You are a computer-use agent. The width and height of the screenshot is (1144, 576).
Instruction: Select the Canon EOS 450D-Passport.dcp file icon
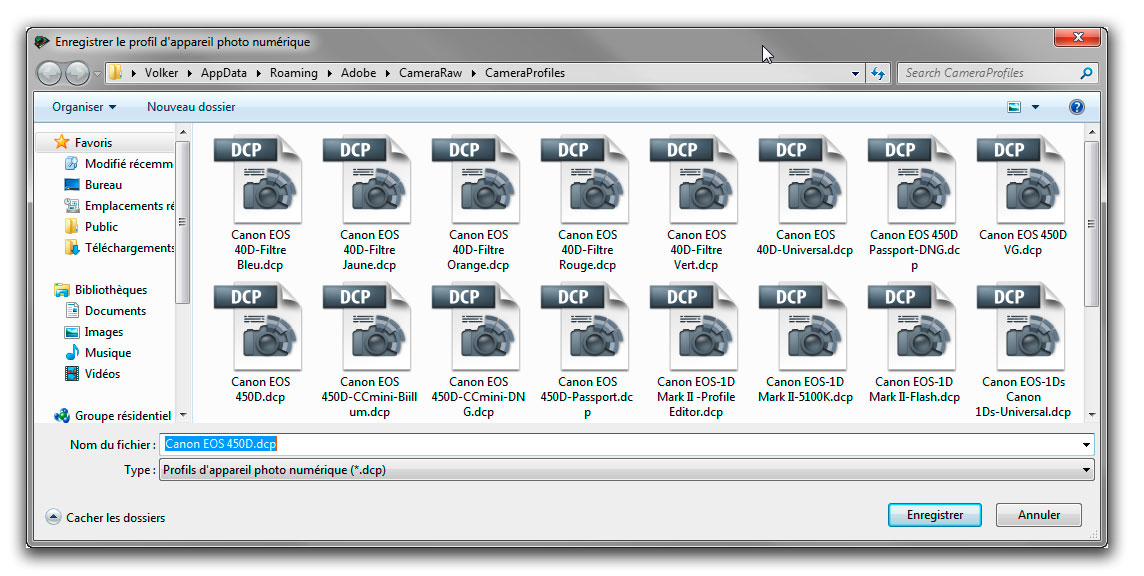(587, 326)
